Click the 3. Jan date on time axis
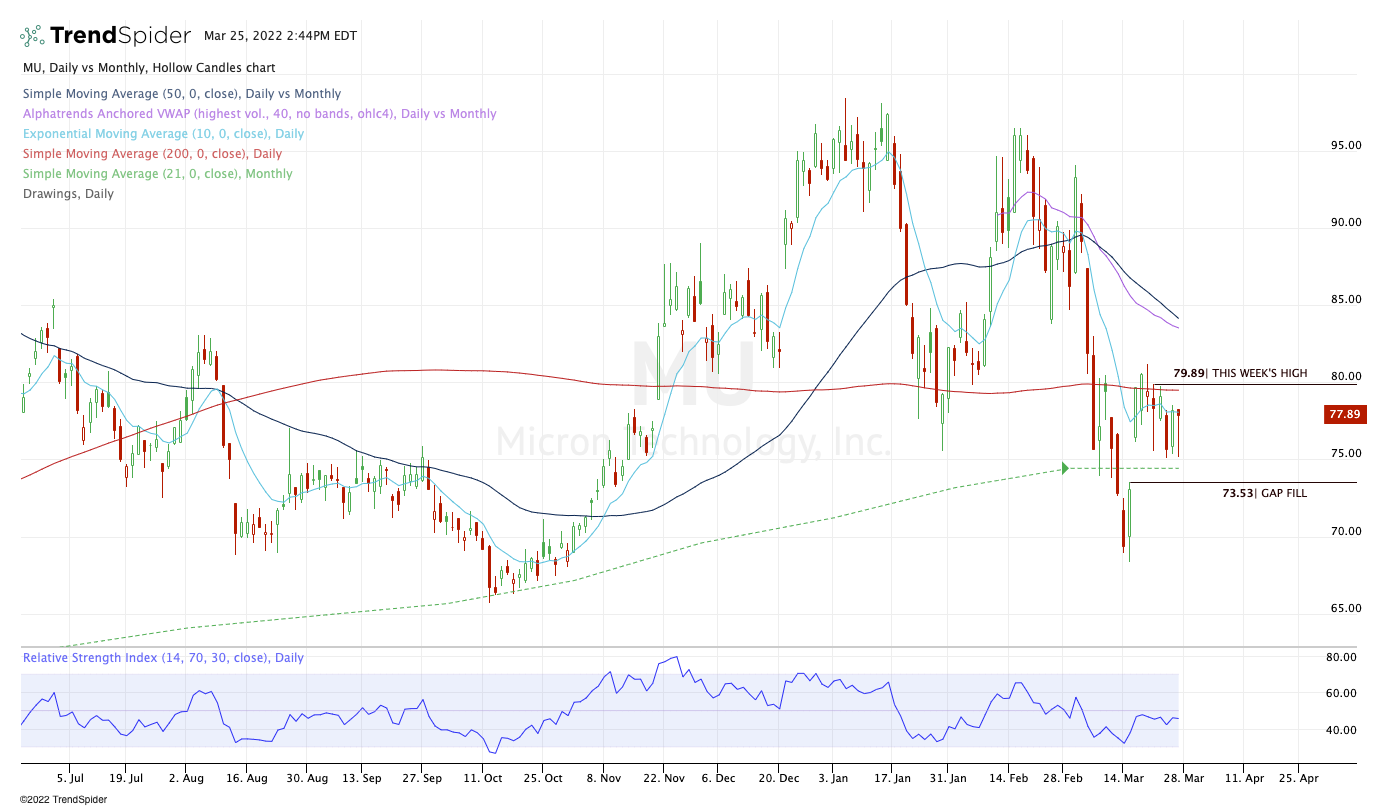 832,776
